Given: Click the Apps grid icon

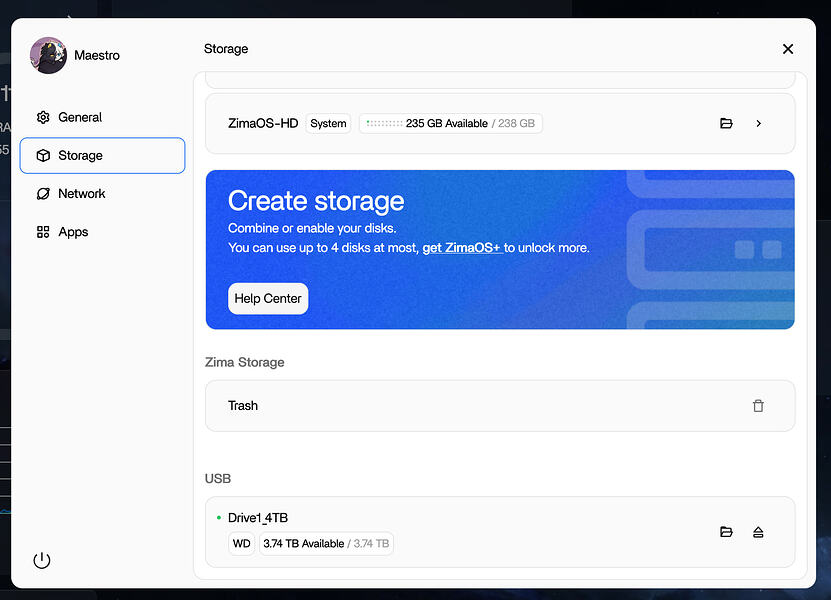Looking at the screenshot, I should [43, 232].
